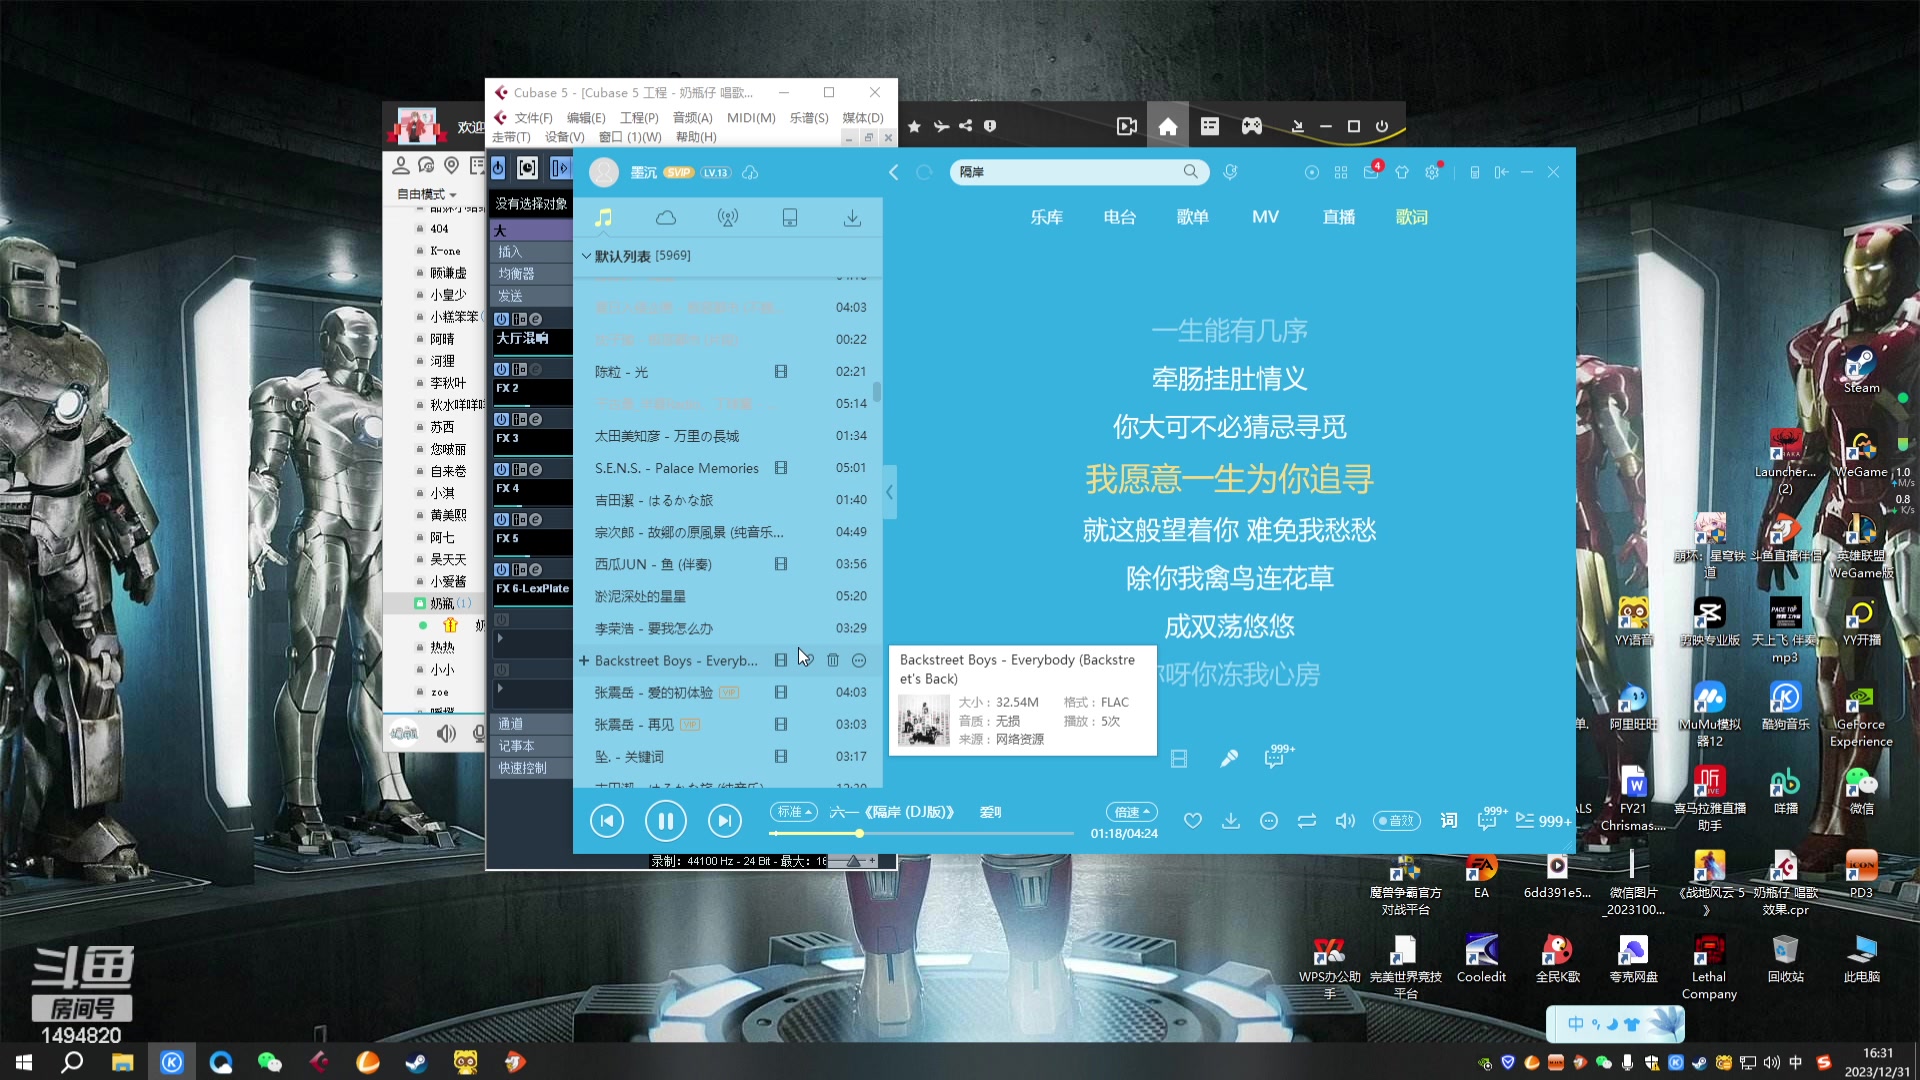The width and height of the screenshot is (1920, 1080).
Task: Skip to the next track
Action: (724, 821)
